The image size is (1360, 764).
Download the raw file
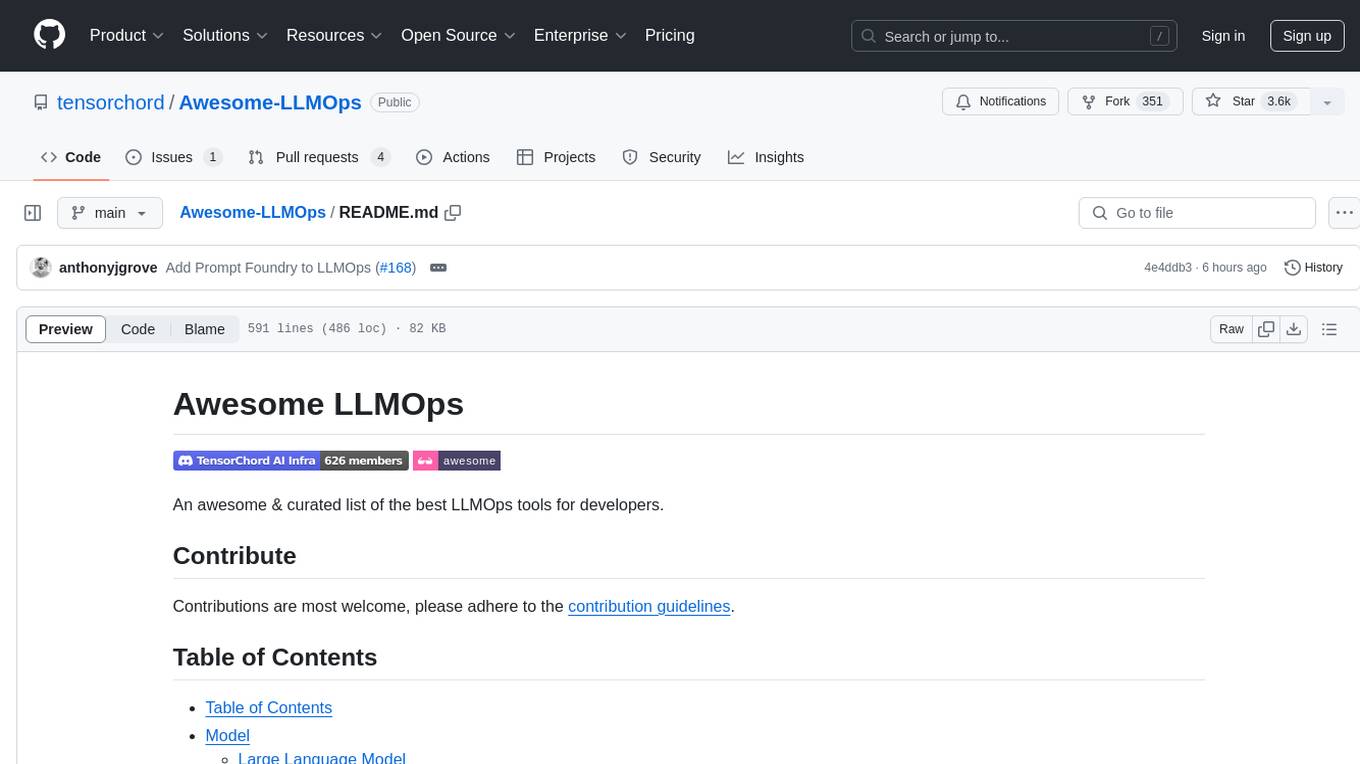click(1294, 329)
